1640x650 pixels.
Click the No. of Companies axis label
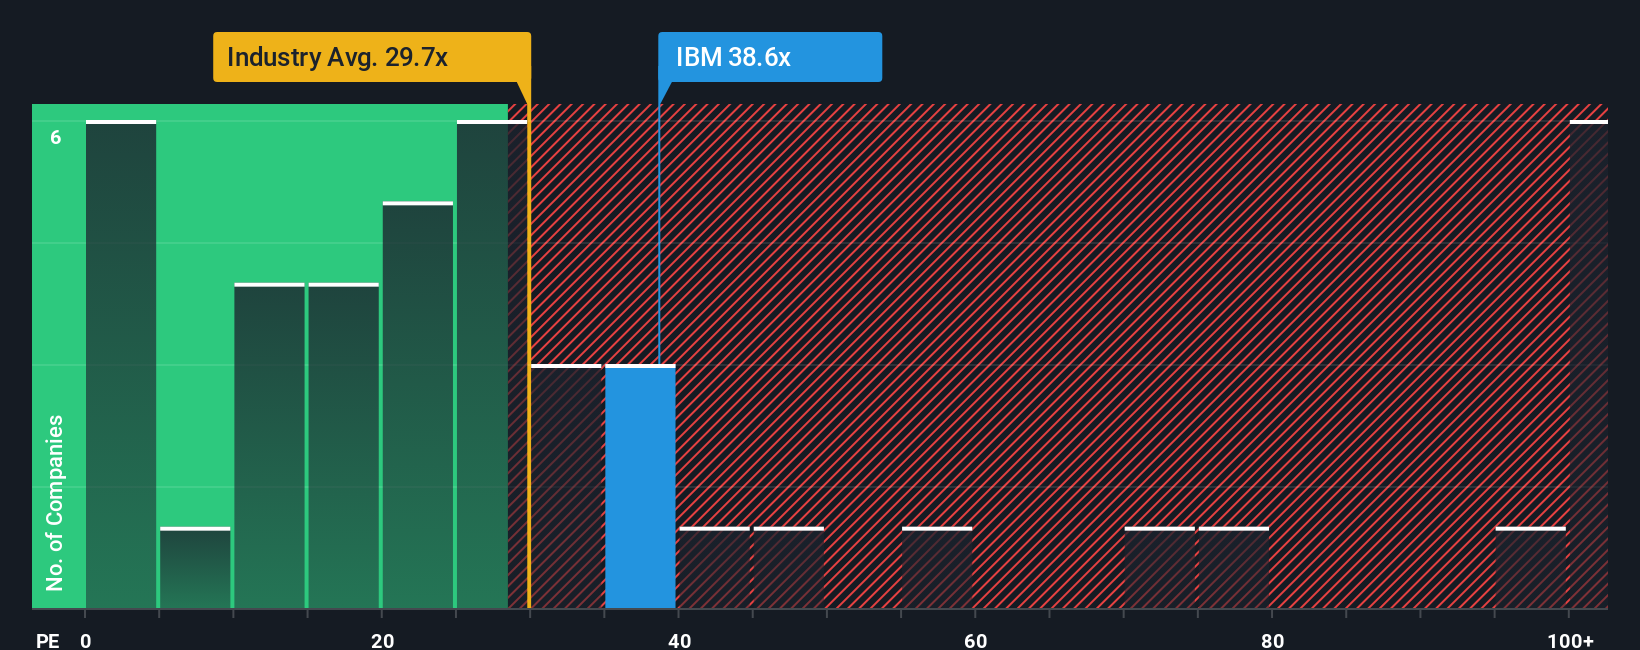(x=55, y=503)
